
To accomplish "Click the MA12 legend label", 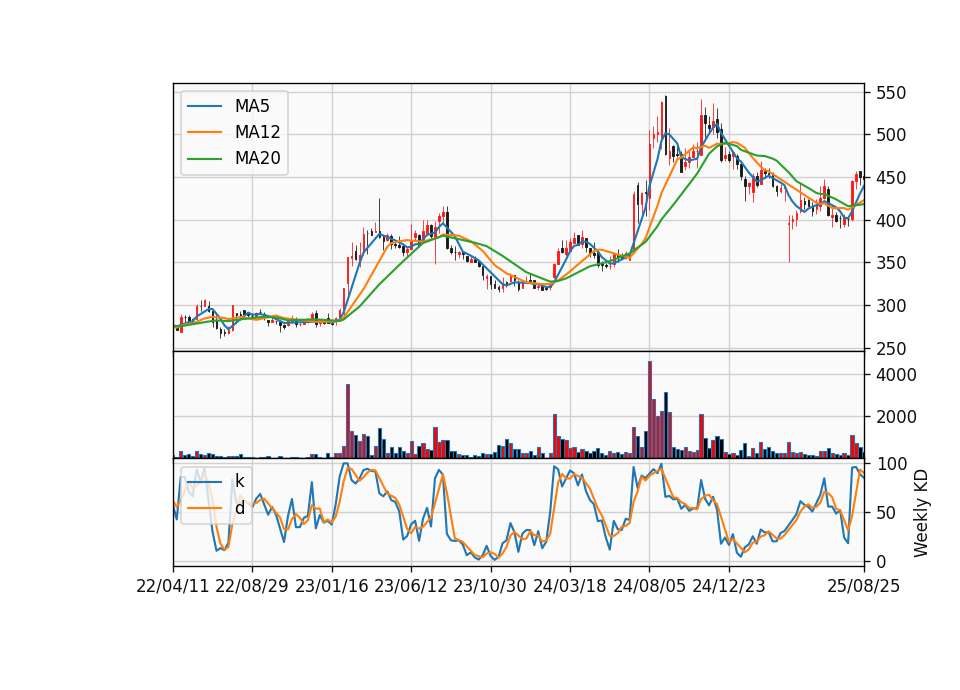I will coord(257,132).
